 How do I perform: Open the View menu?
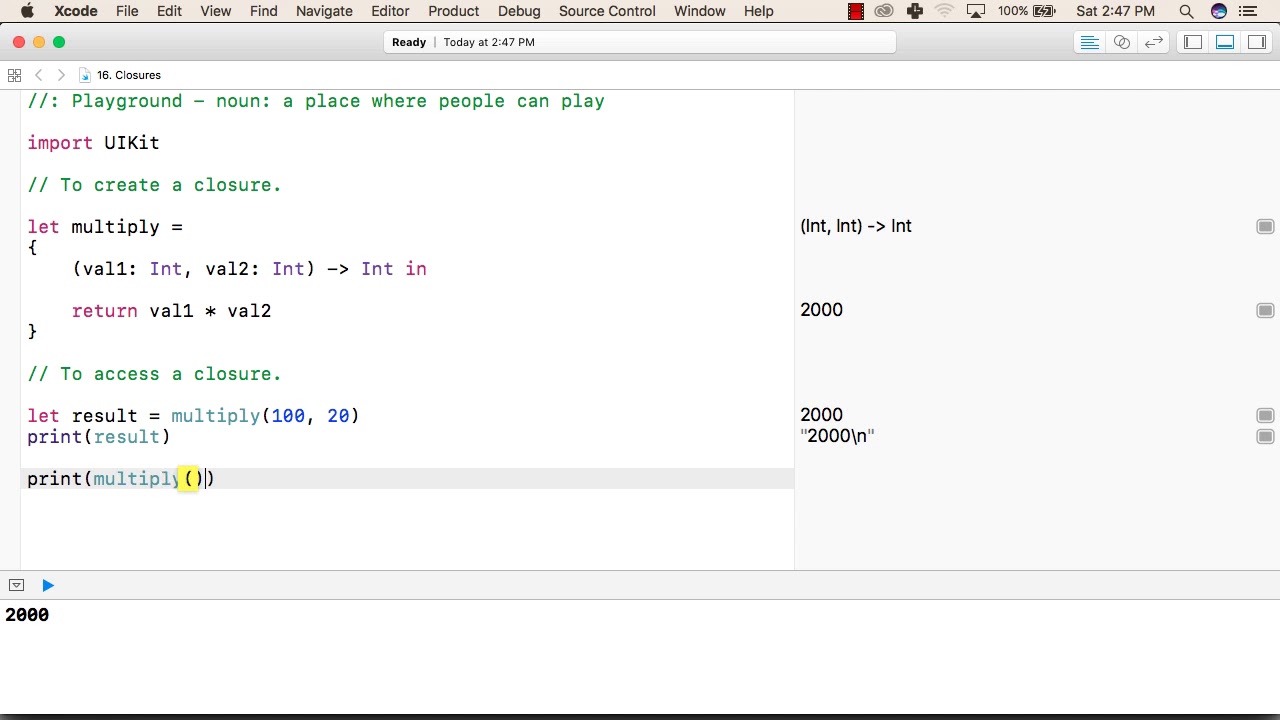pyautogui.click(x=215, y=11)
